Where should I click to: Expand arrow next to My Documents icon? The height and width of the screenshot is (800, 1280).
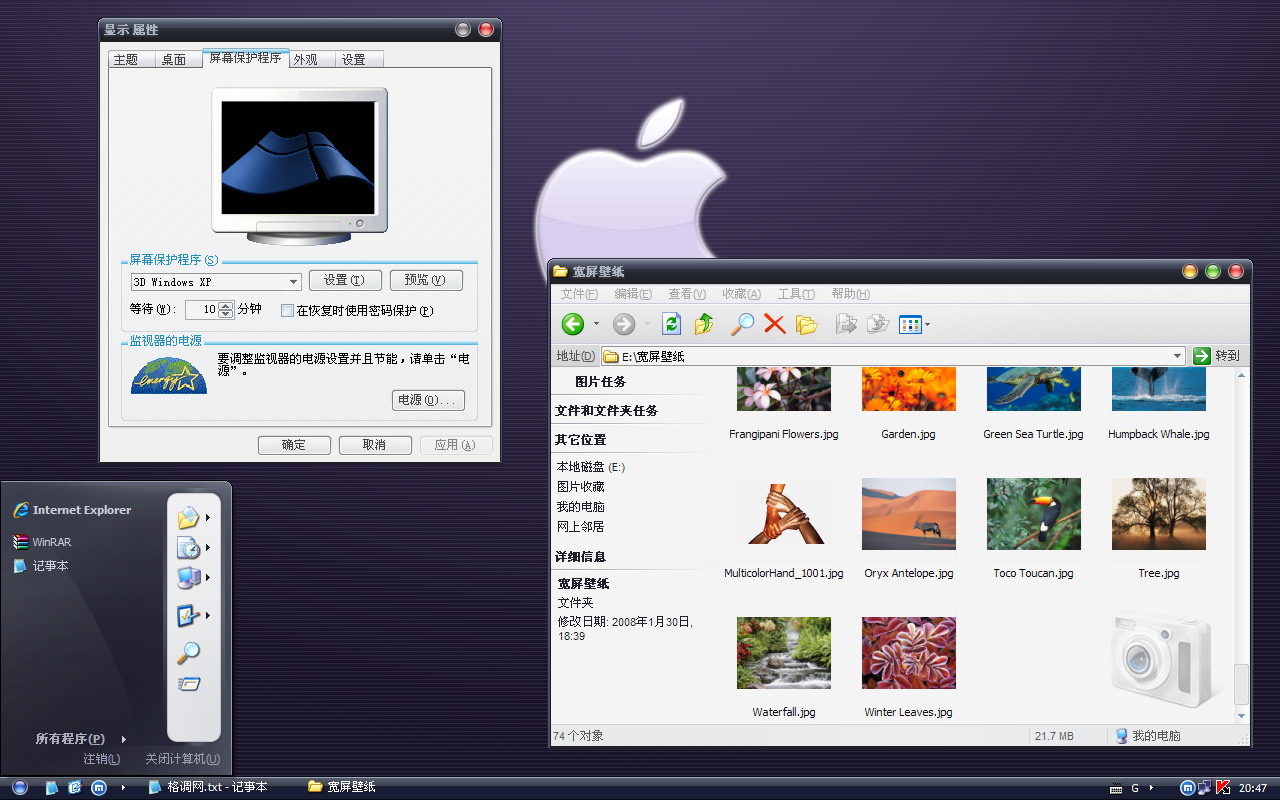pos(208,518)
